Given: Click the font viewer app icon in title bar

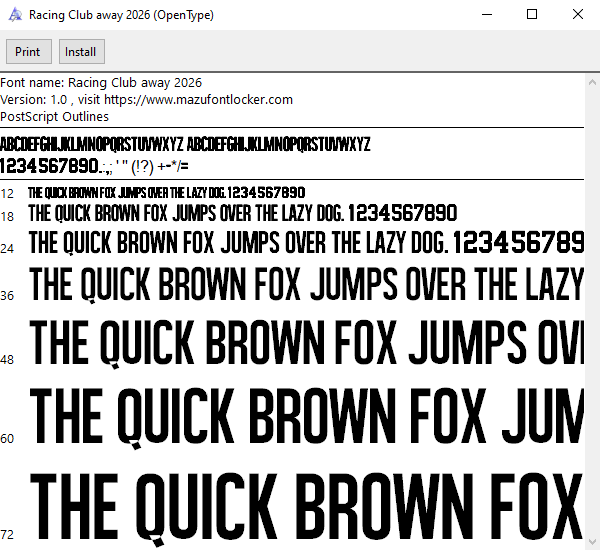Looking at the screenshot, I should (15, 15).
